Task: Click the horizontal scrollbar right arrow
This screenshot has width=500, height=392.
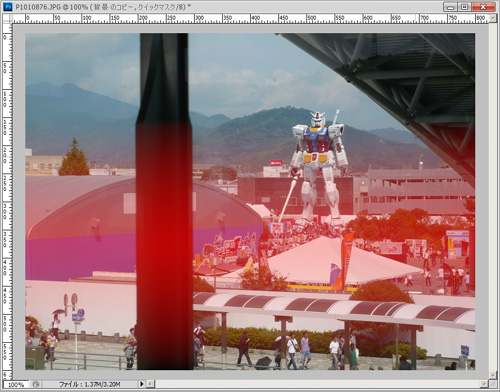Action: coord(485,384)
